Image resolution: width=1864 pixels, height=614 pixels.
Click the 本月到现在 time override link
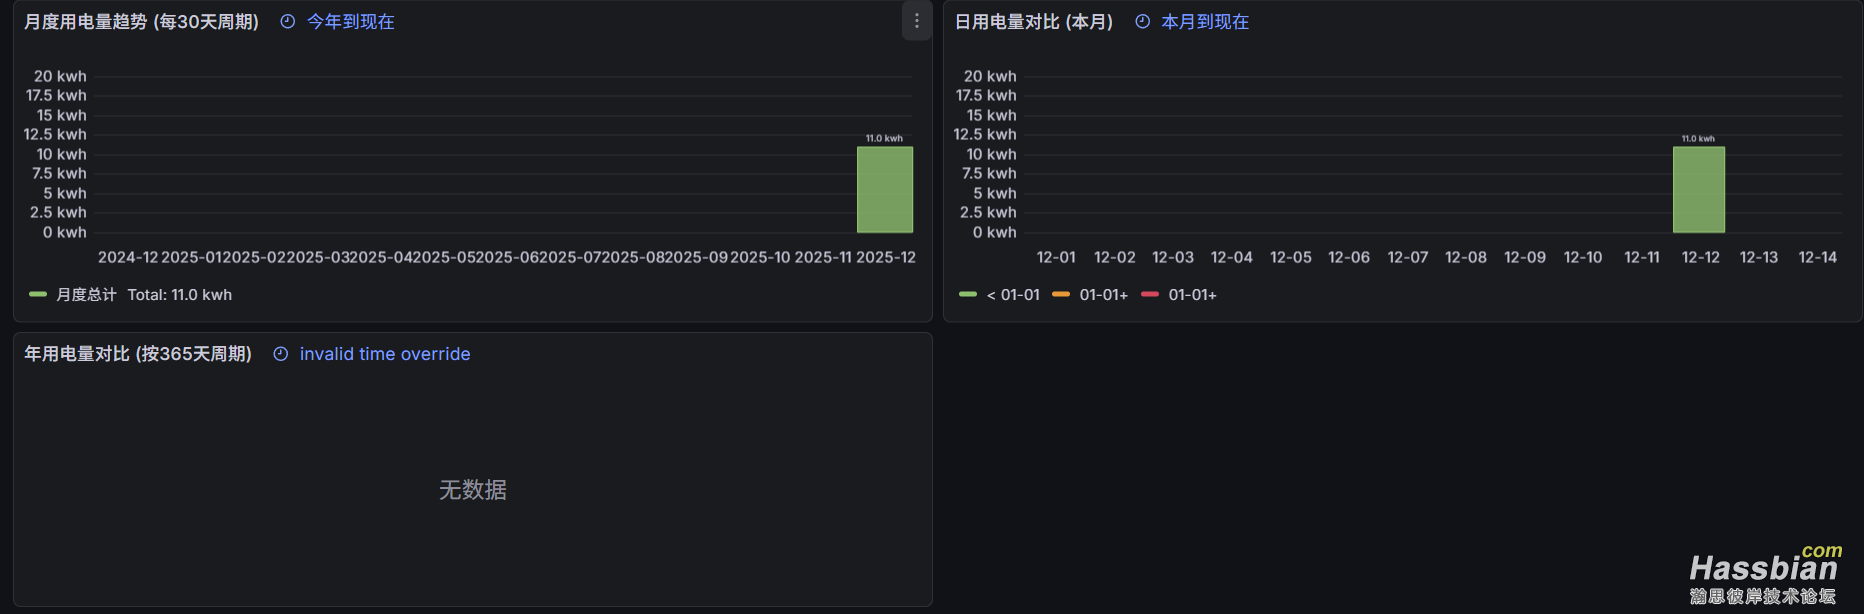tap(1204, 22)
